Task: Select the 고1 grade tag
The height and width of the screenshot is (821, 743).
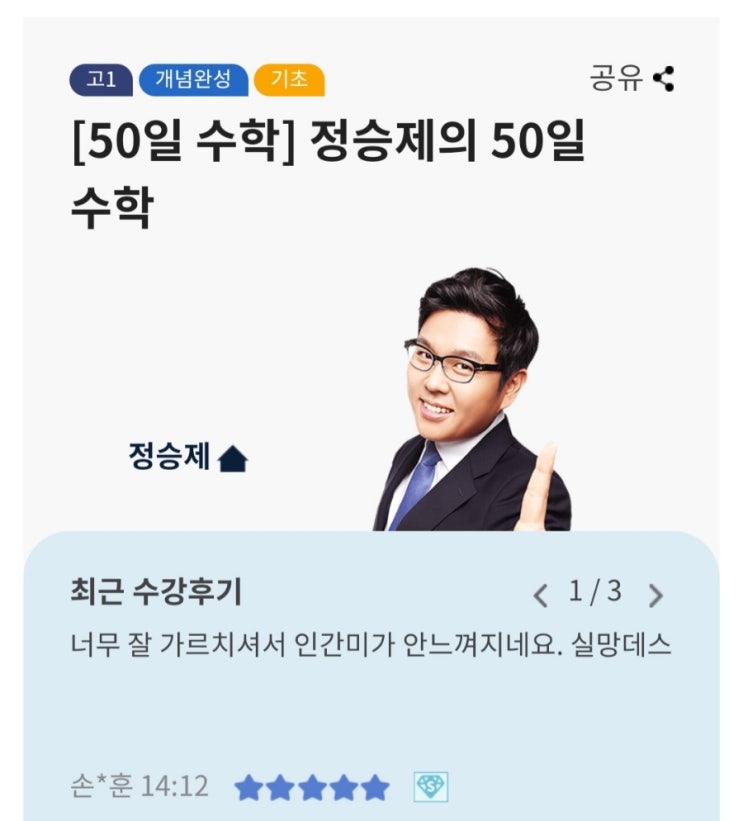Action: tap(101, 80)
